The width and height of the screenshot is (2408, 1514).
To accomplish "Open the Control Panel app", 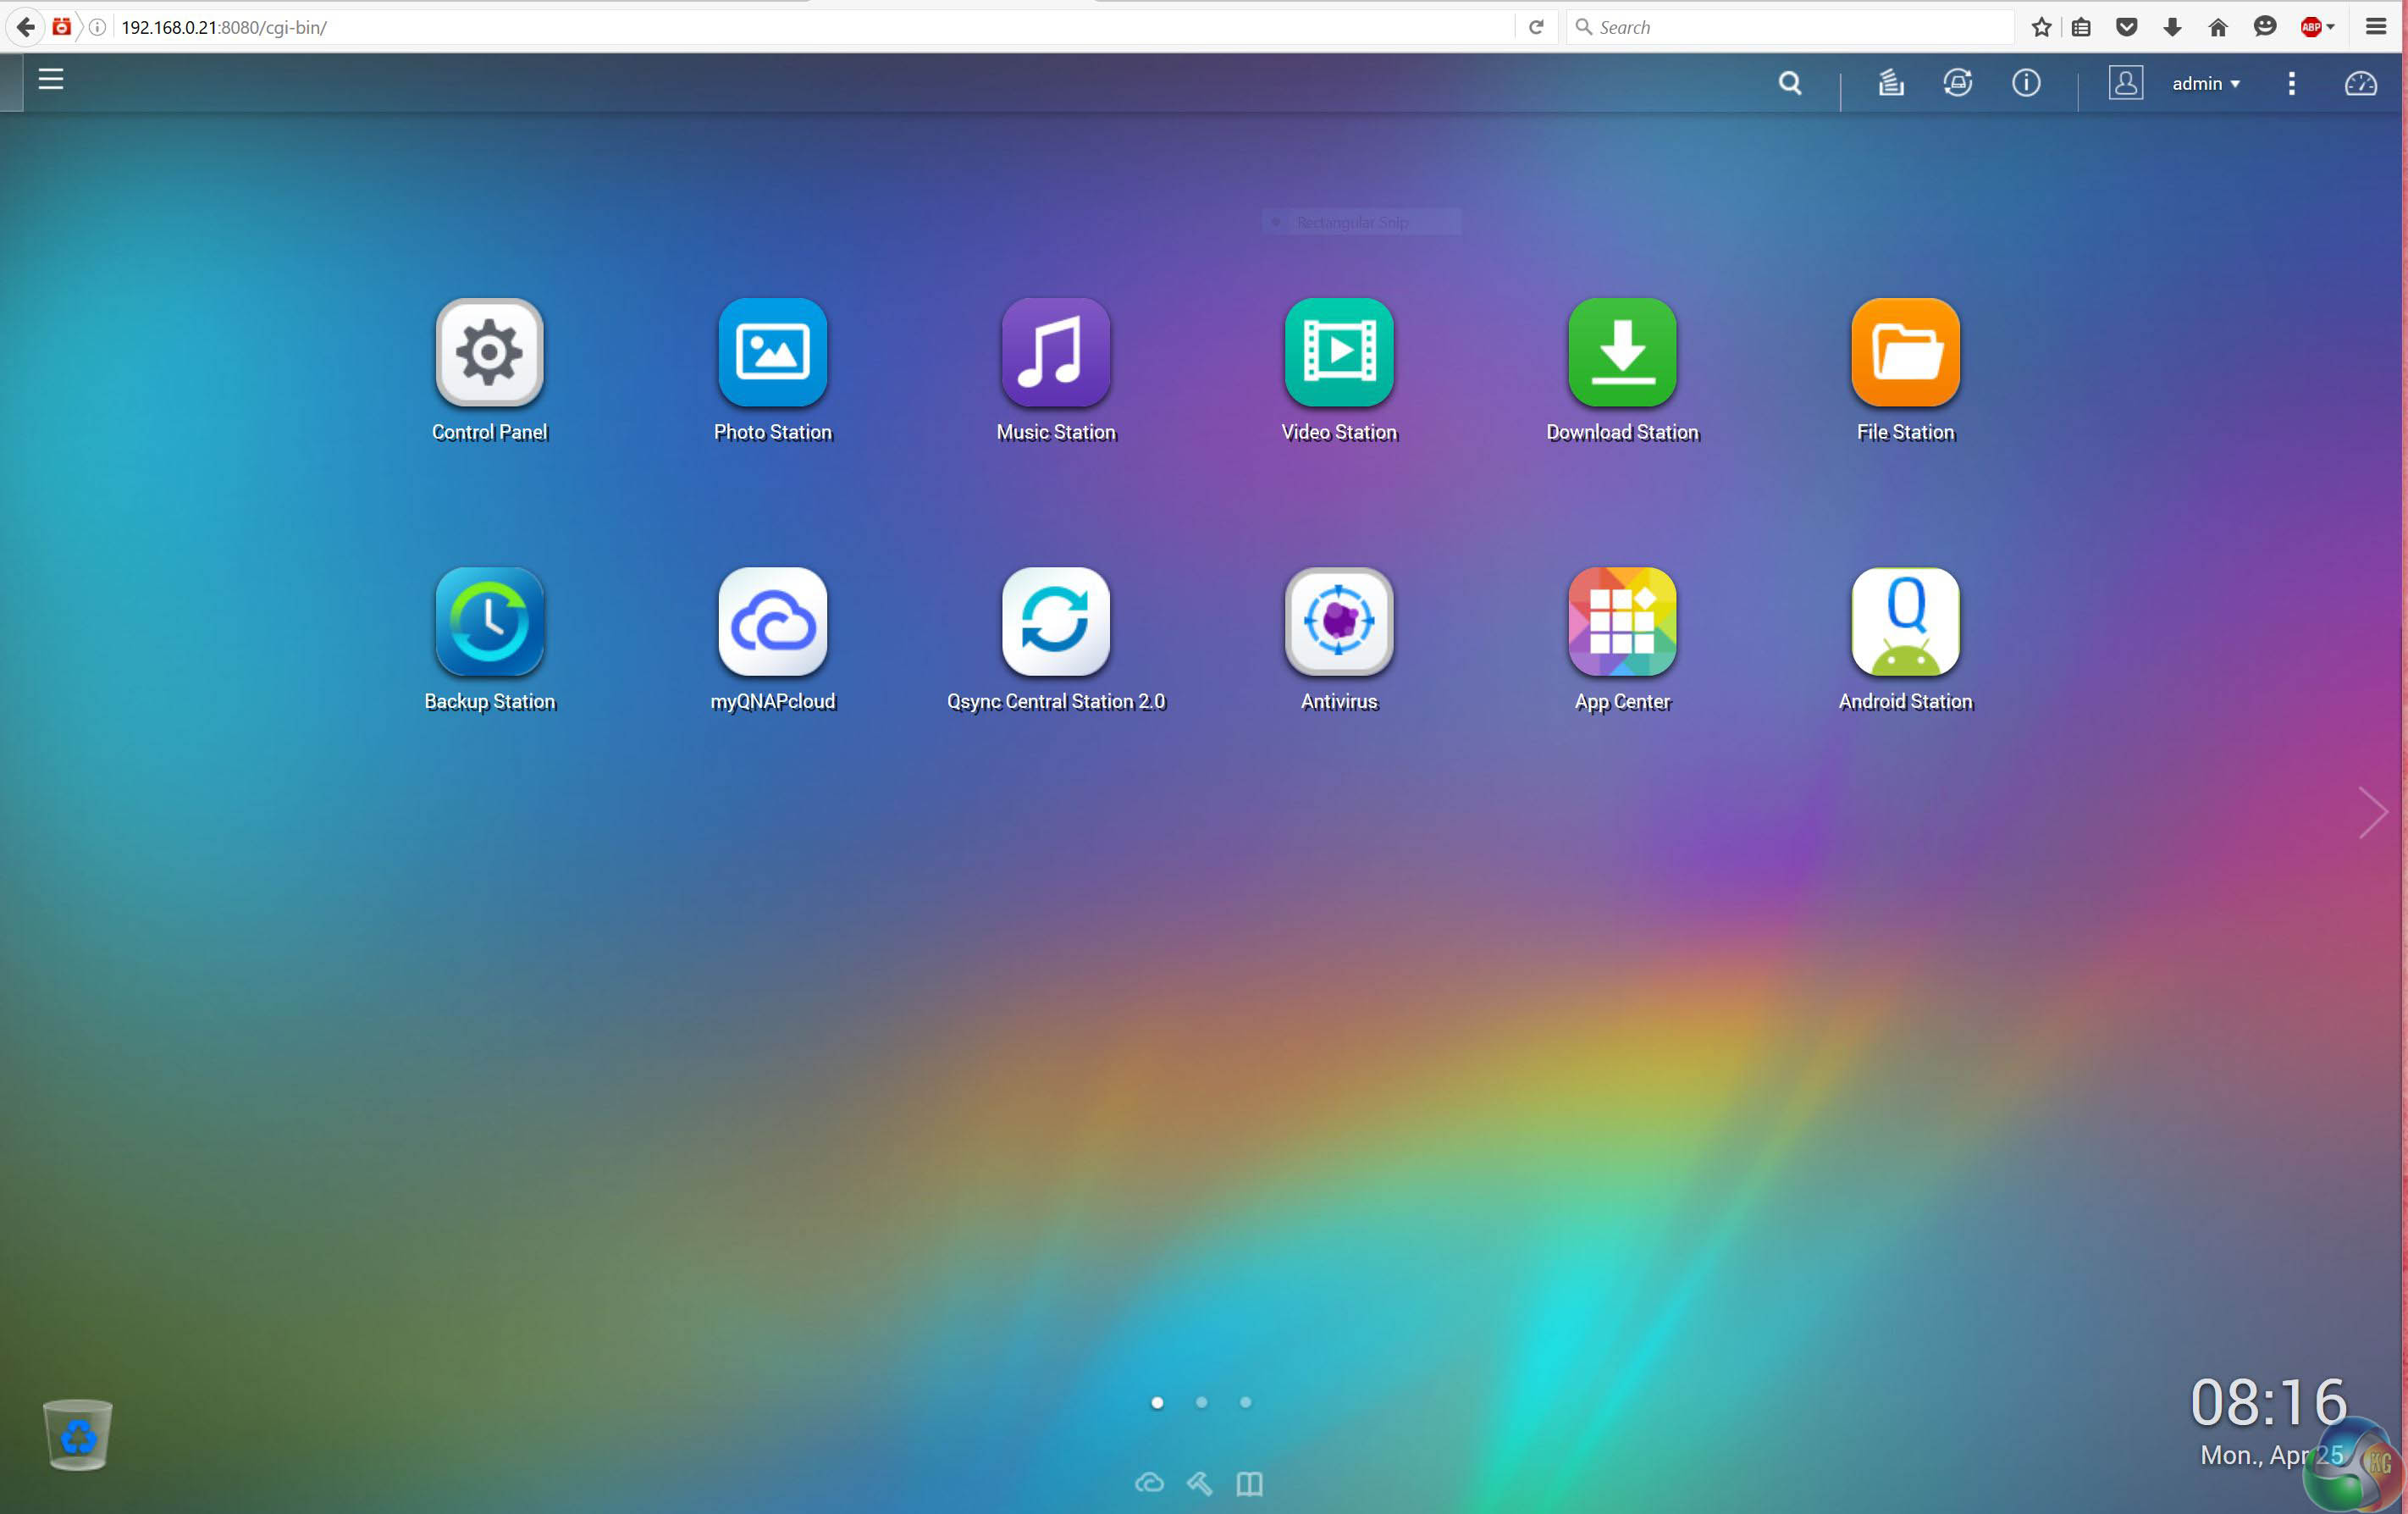I will coord(489,352).
